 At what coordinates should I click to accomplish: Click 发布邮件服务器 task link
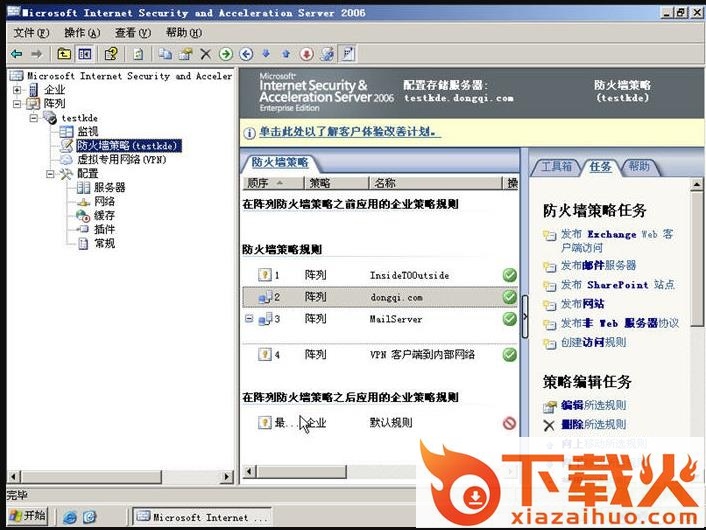pos(598,265)
